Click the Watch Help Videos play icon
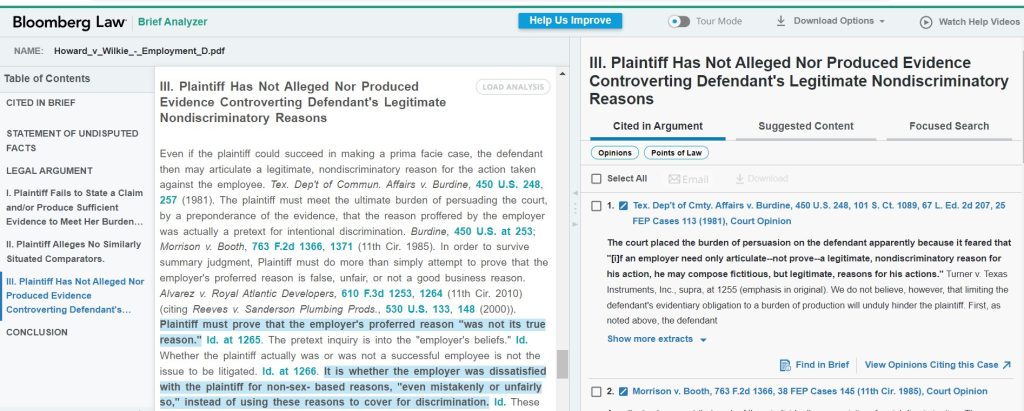The height and width of the screenshot is (411, 1024). point(926,21)
